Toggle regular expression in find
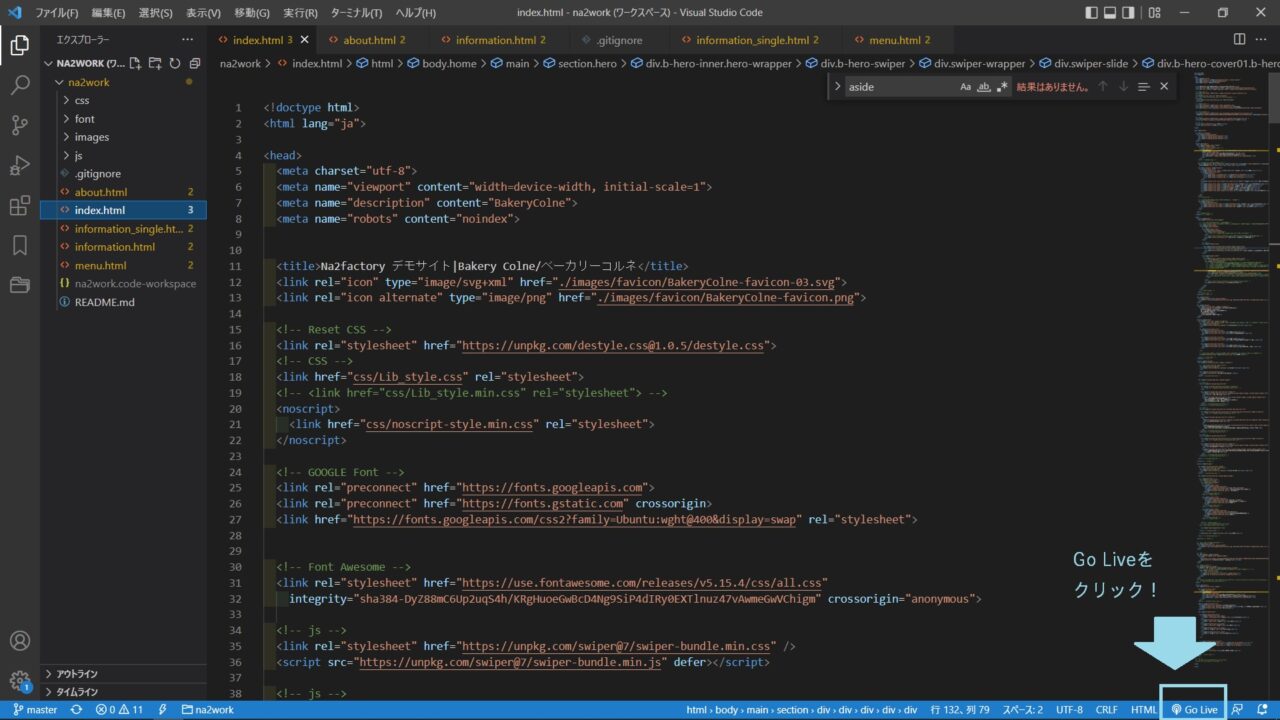This screenshot has height=720, width=1280. (1002, 87)
